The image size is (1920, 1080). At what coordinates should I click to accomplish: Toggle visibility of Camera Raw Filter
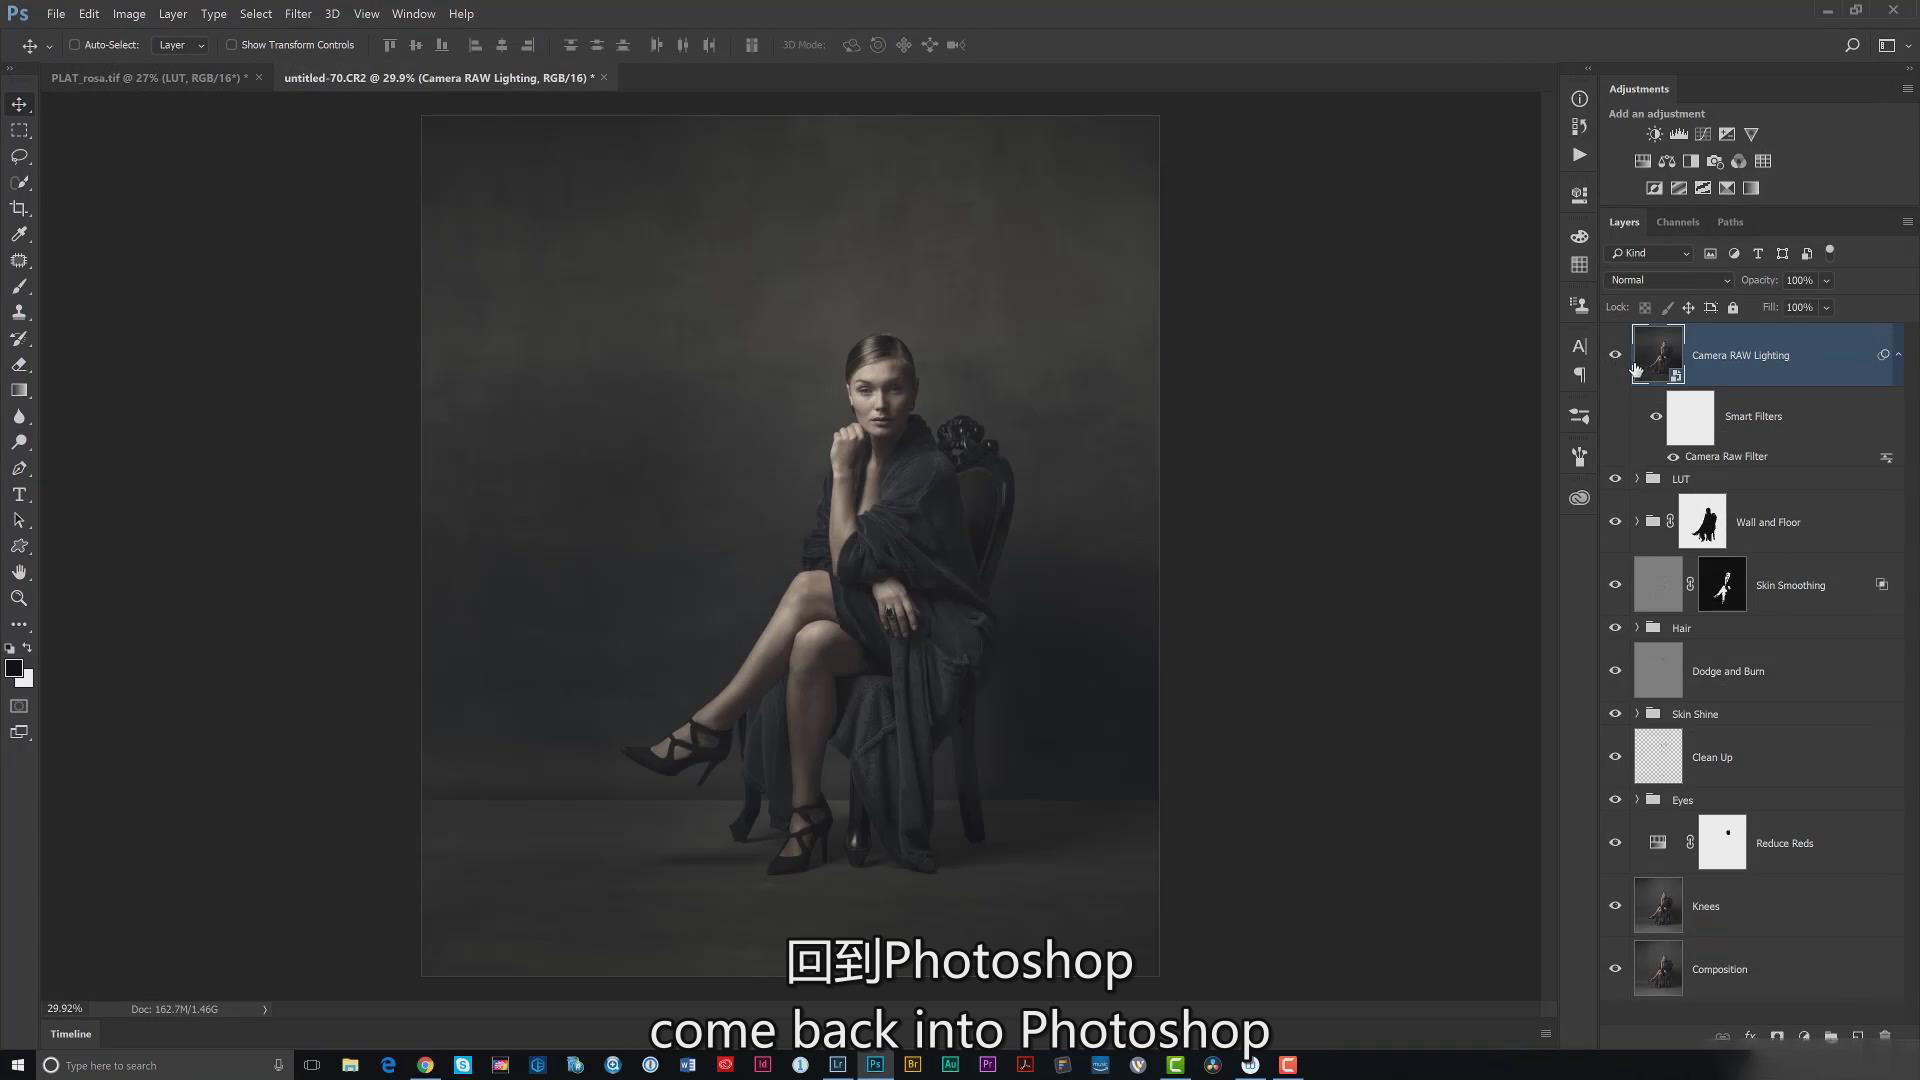click(x=1673, y=457)
